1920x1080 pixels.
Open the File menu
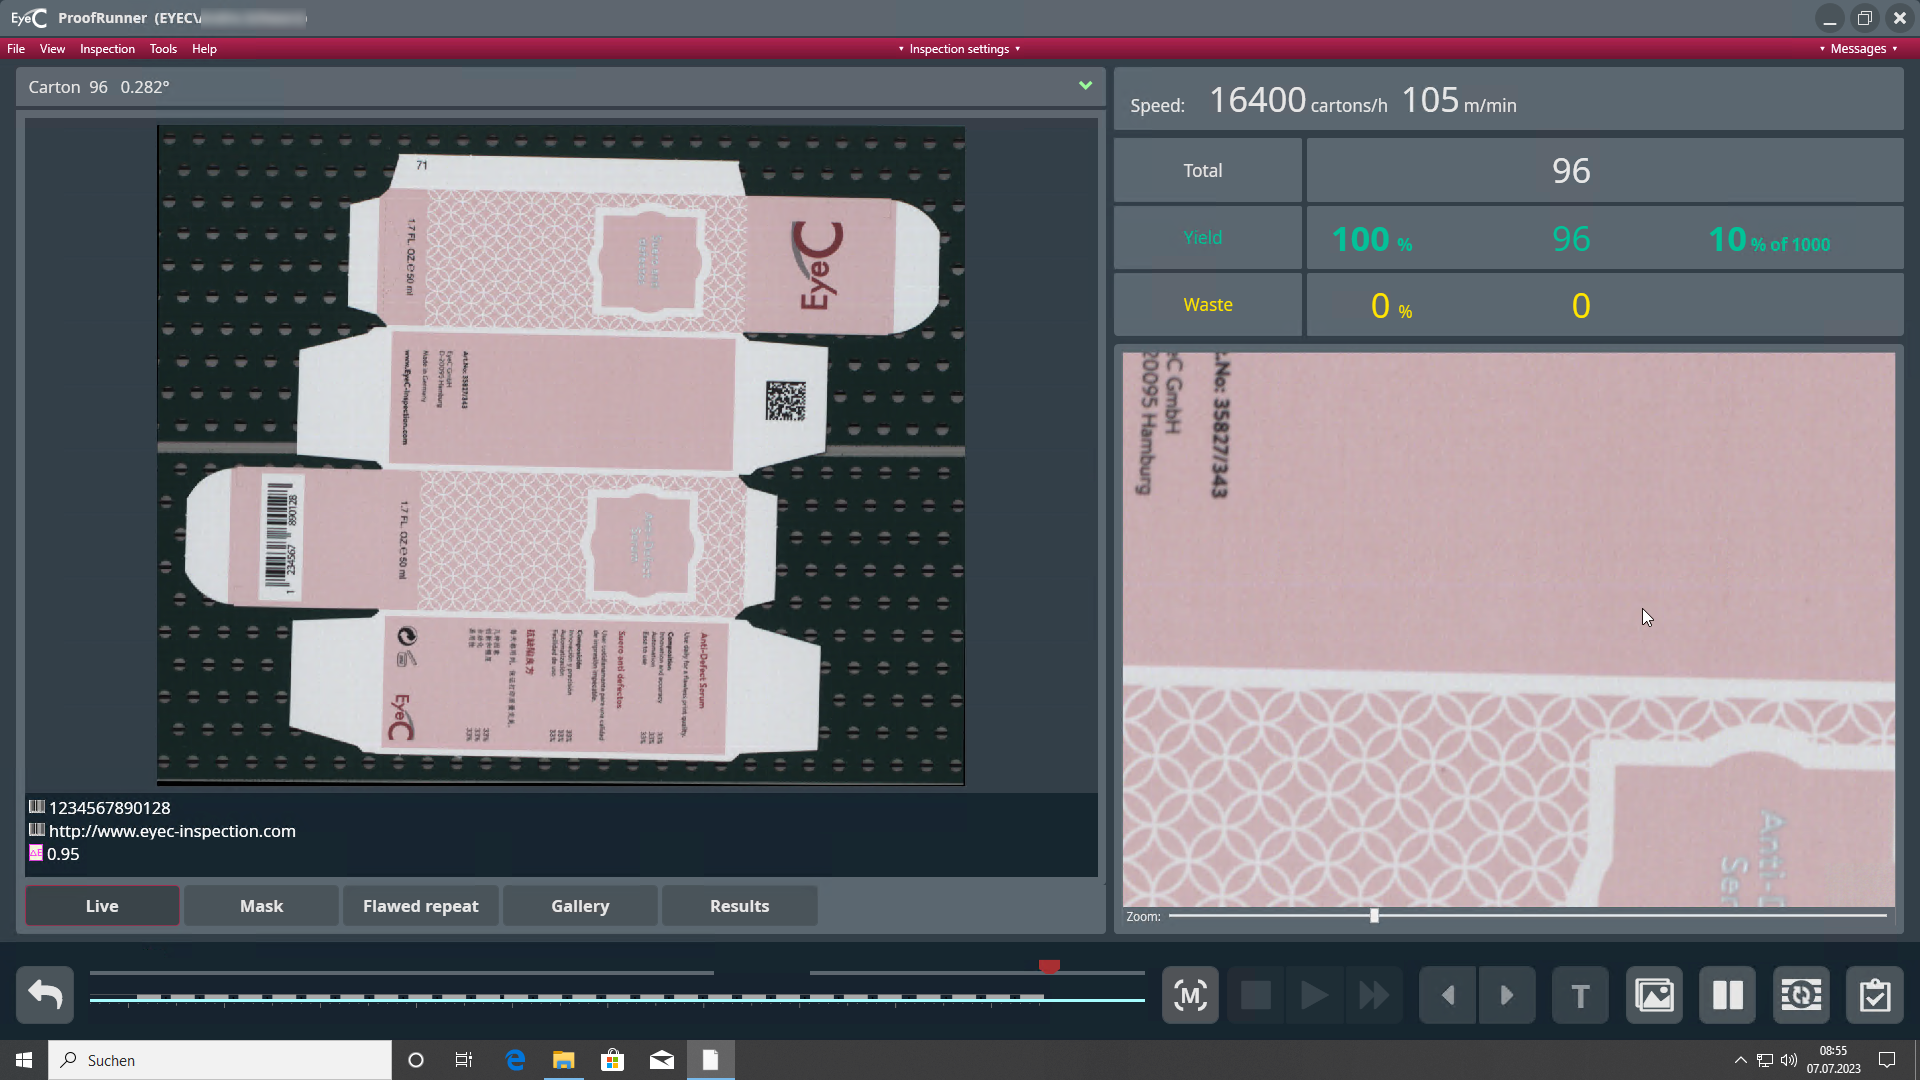coord(16,49)
